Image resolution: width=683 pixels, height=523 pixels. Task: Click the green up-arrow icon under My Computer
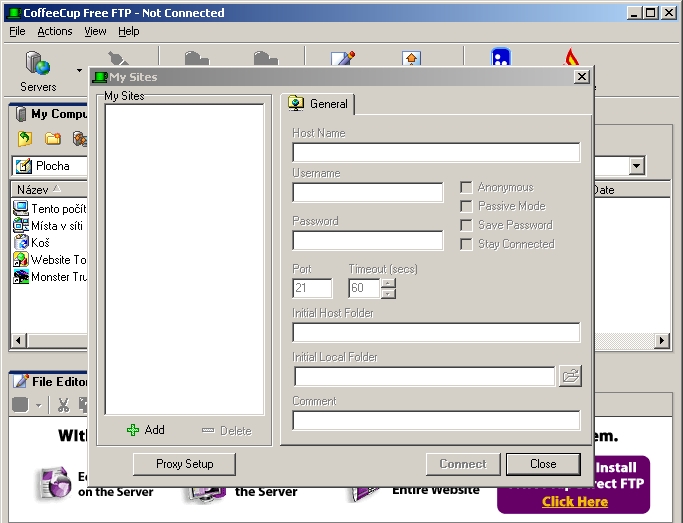(25, 138)
